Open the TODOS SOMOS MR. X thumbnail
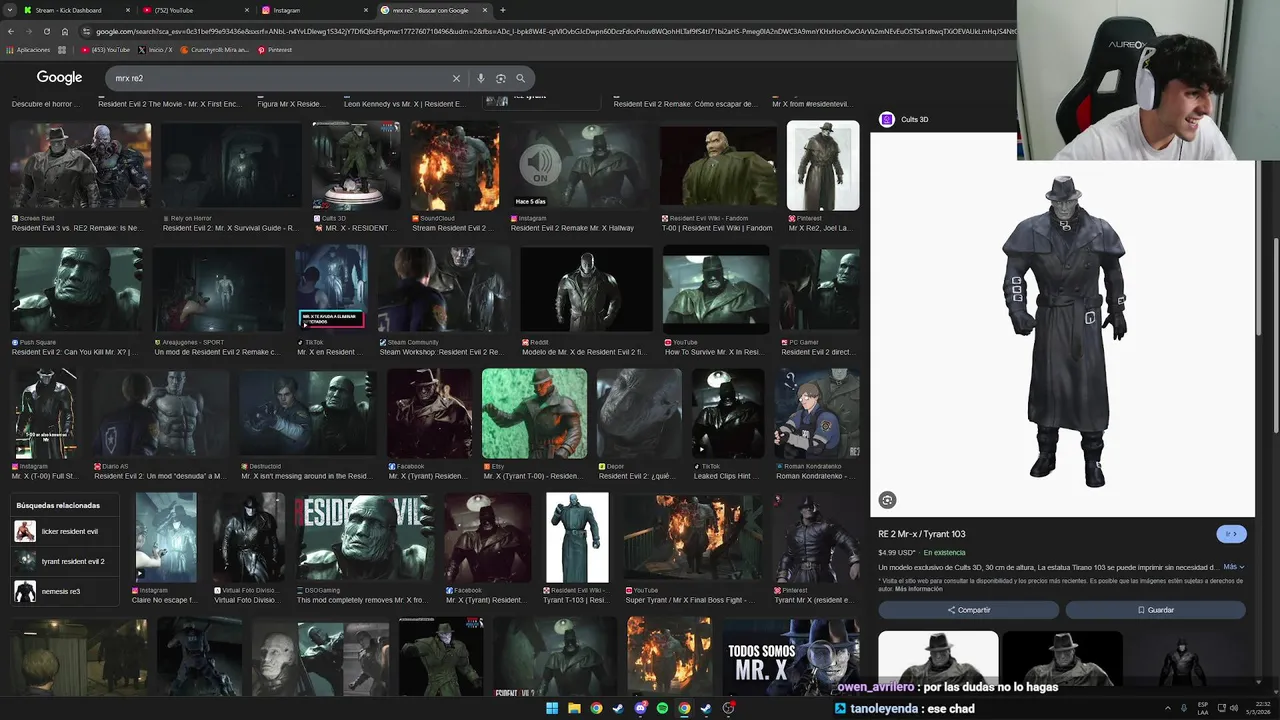 (x=791, y=656)
